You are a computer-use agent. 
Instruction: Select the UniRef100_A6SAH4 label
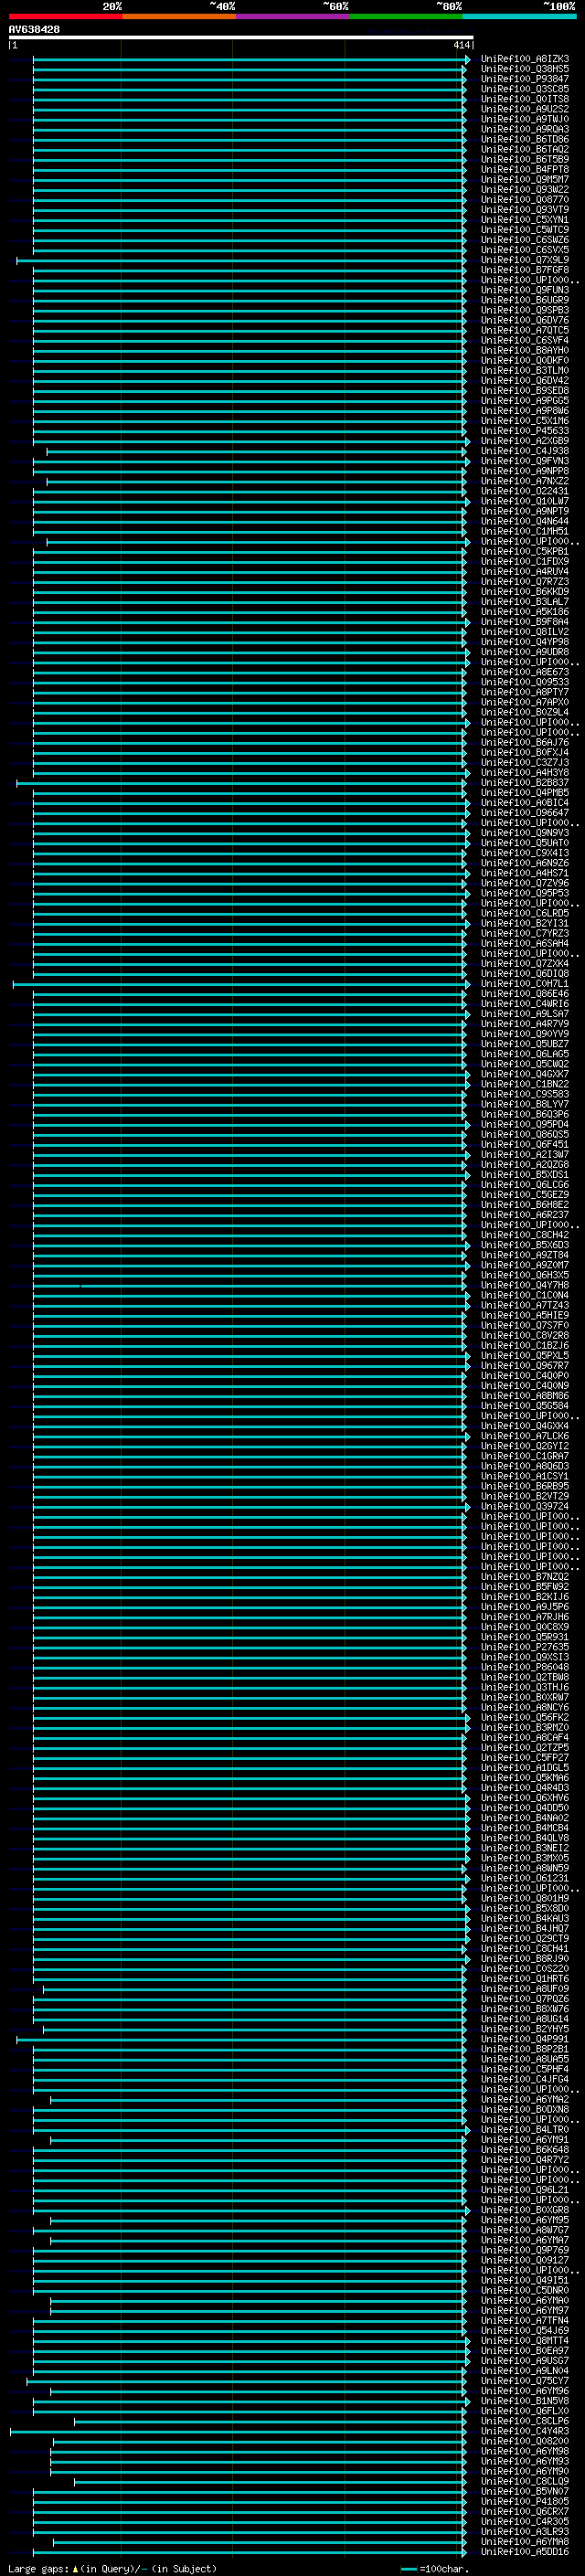(x=525, y=943)
